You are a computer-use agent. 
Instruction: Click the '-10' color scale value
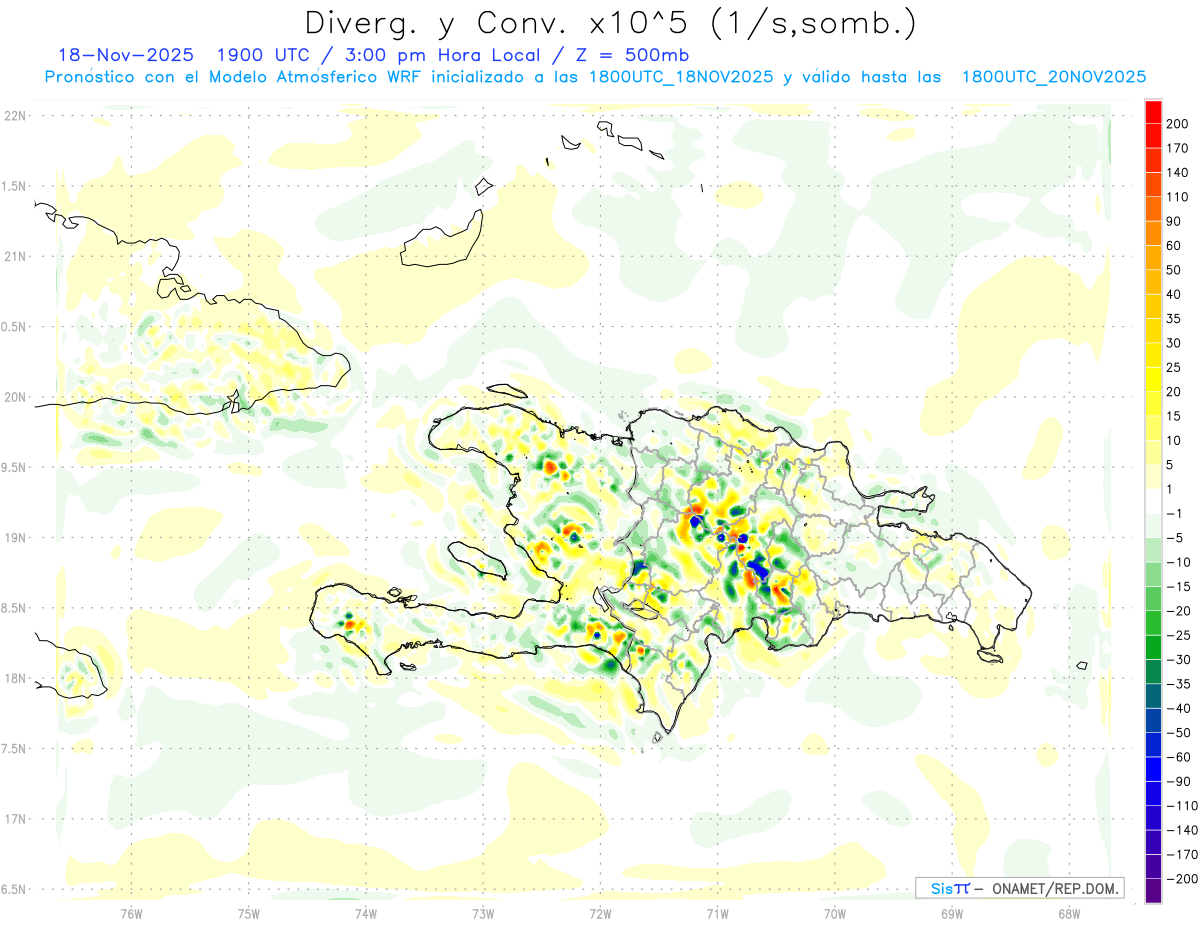click(1178, 562)
